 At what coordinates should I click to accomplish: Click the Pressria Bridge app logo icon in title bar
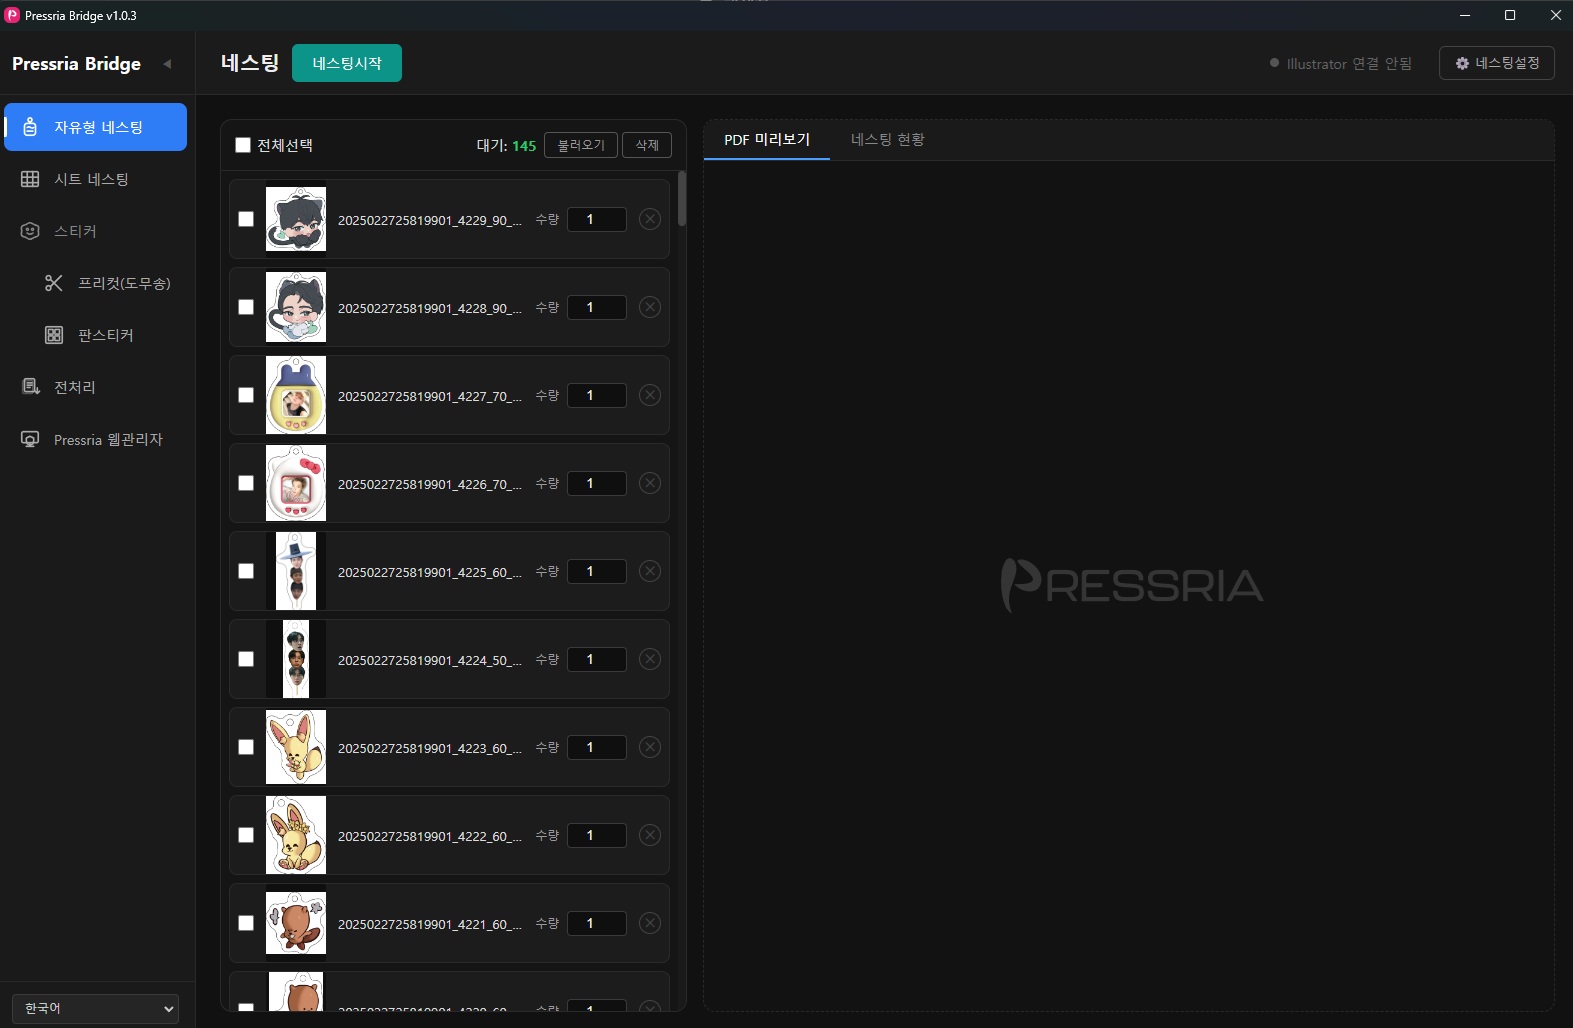point(12,15)
